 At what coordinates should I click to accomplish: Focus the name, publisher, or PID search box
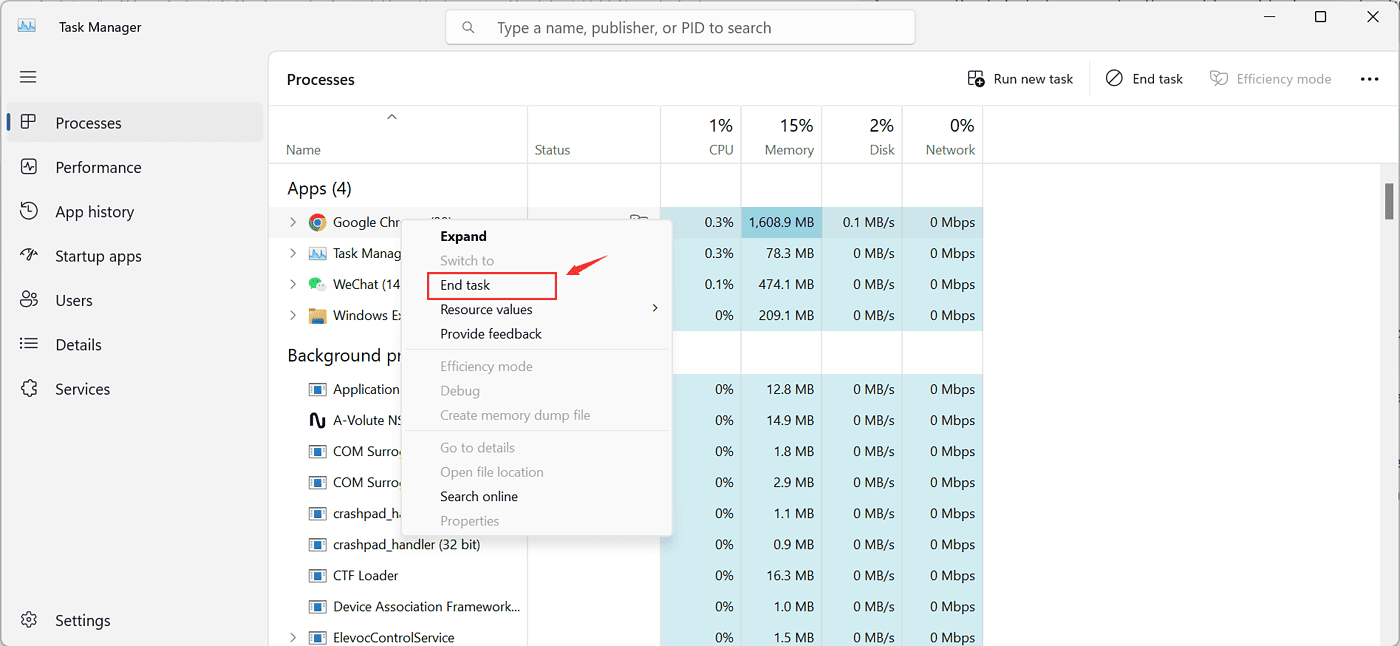tap(680, 28)
